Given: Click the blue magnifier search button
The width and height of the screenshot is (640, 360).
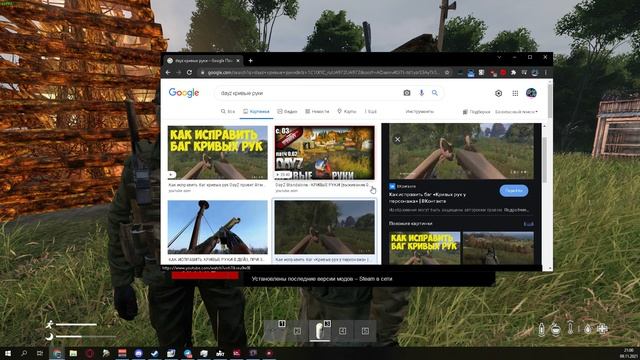Looking at the screenshot, I should click(x=435, y=93).
